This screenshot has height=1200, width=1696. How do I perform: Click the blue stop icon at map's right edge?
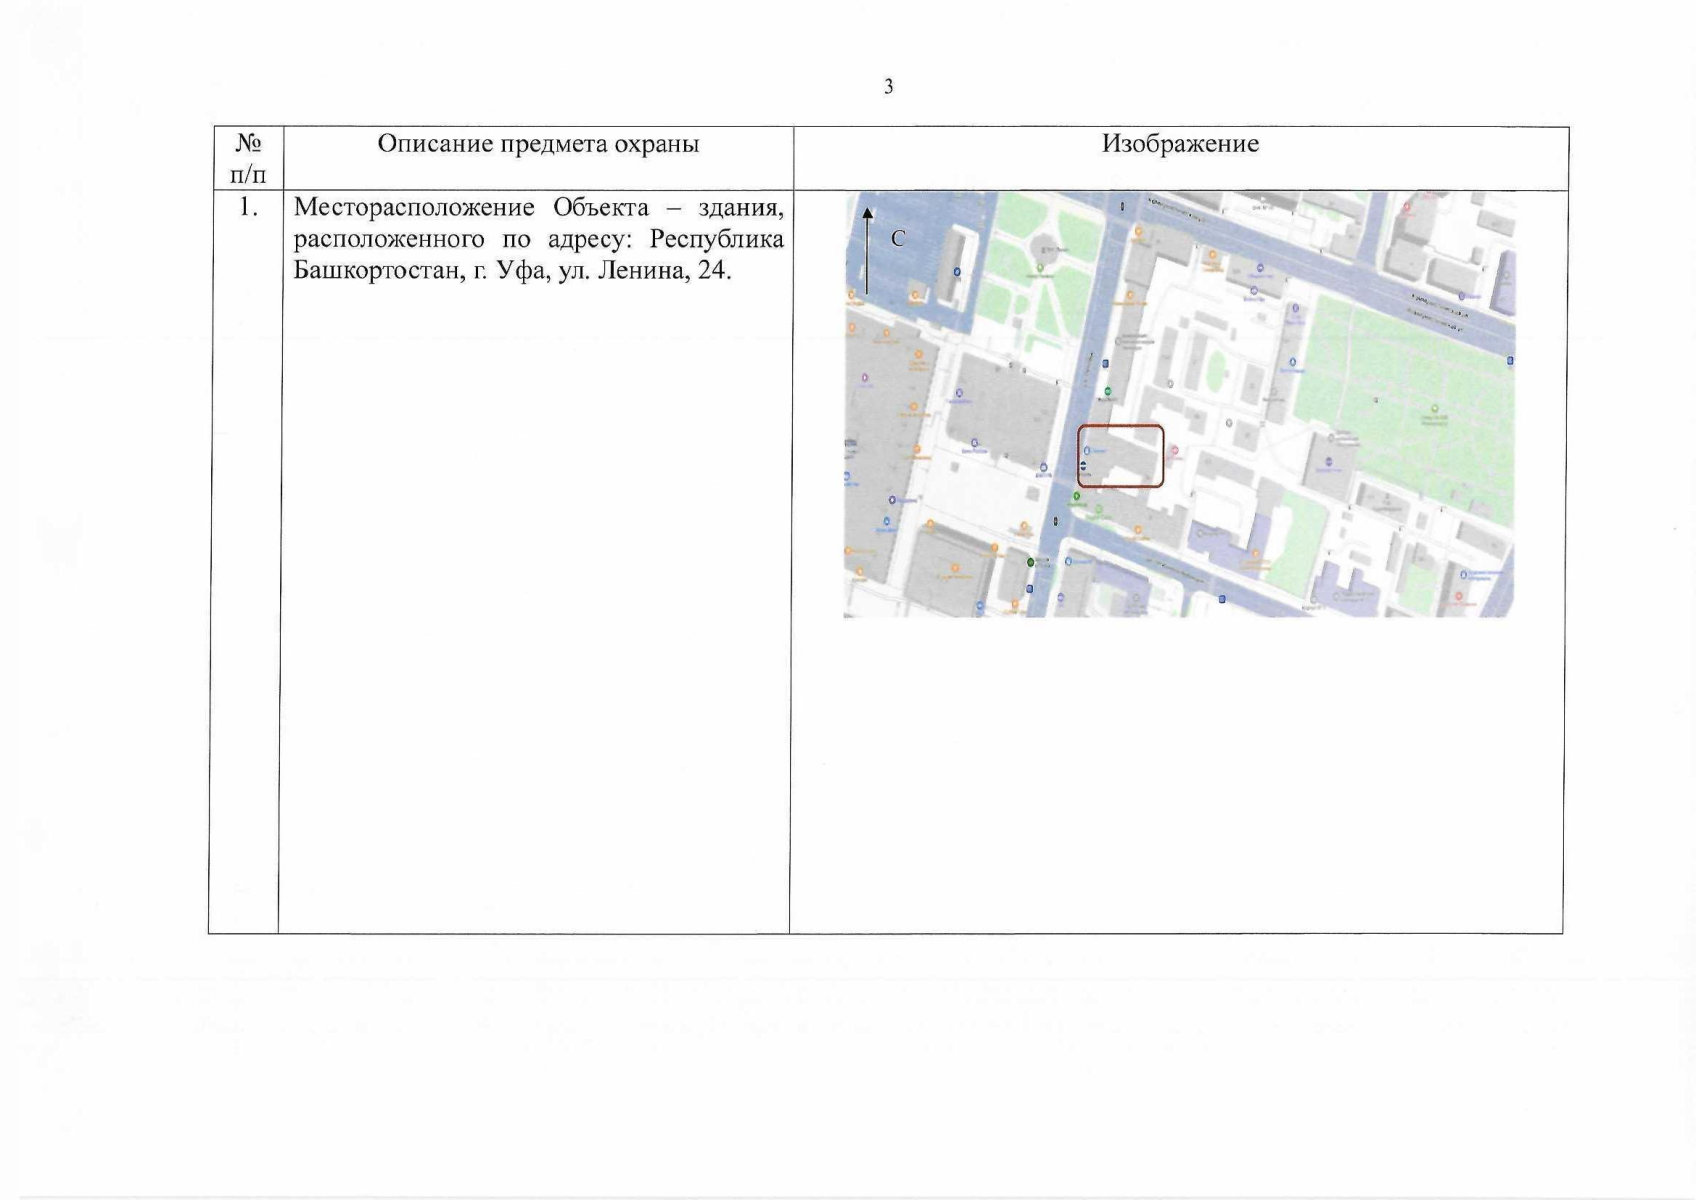(1510, 360)
